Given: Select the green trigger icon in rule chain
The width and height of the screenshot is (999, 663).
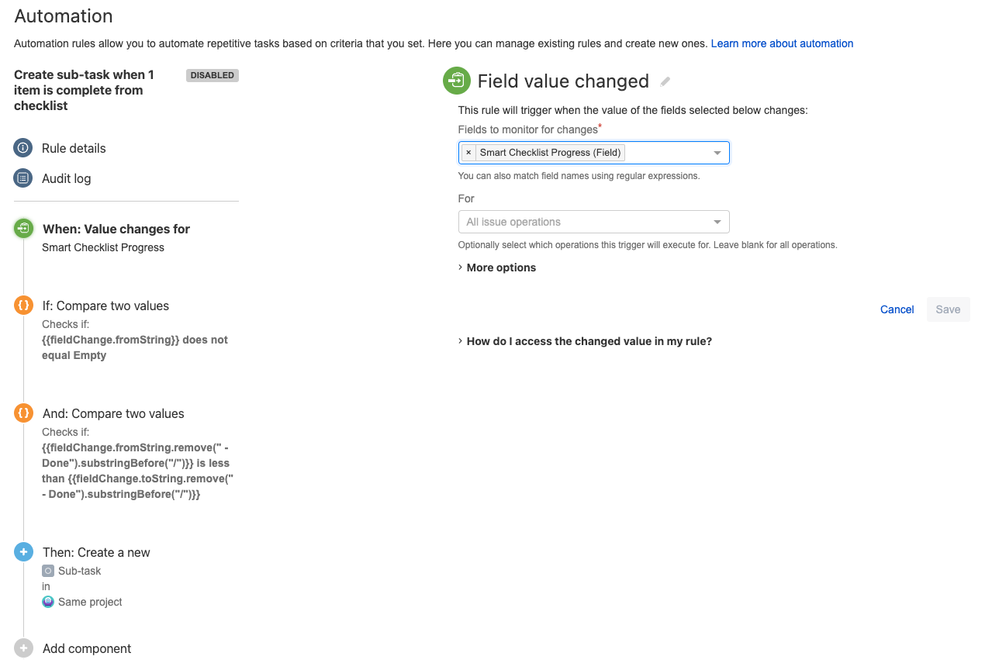Looking at the screenshot, I should tap(24, 228).
